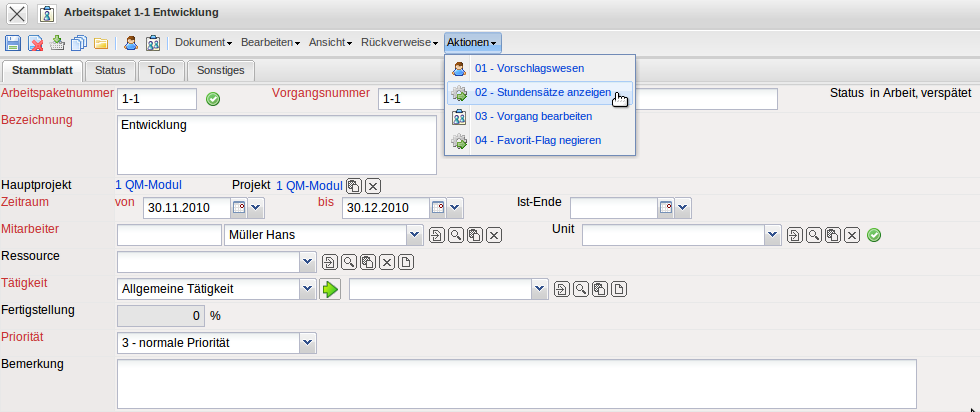980x412 pixels.
Task: Click in the Arbeitspaketnummer field
Action: [x=157, y=99]
